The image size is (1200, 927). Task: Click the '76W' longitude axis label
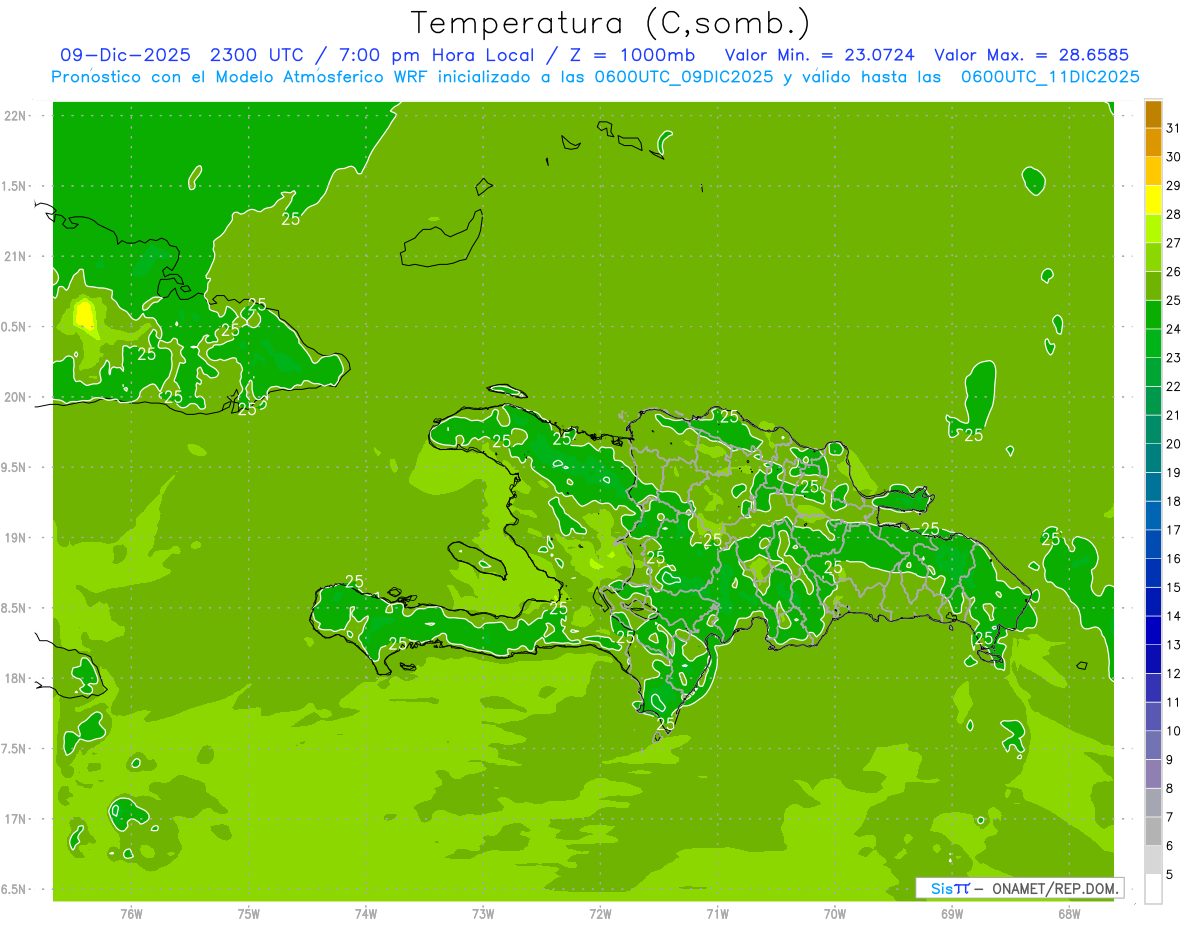[x=131, y=913]
